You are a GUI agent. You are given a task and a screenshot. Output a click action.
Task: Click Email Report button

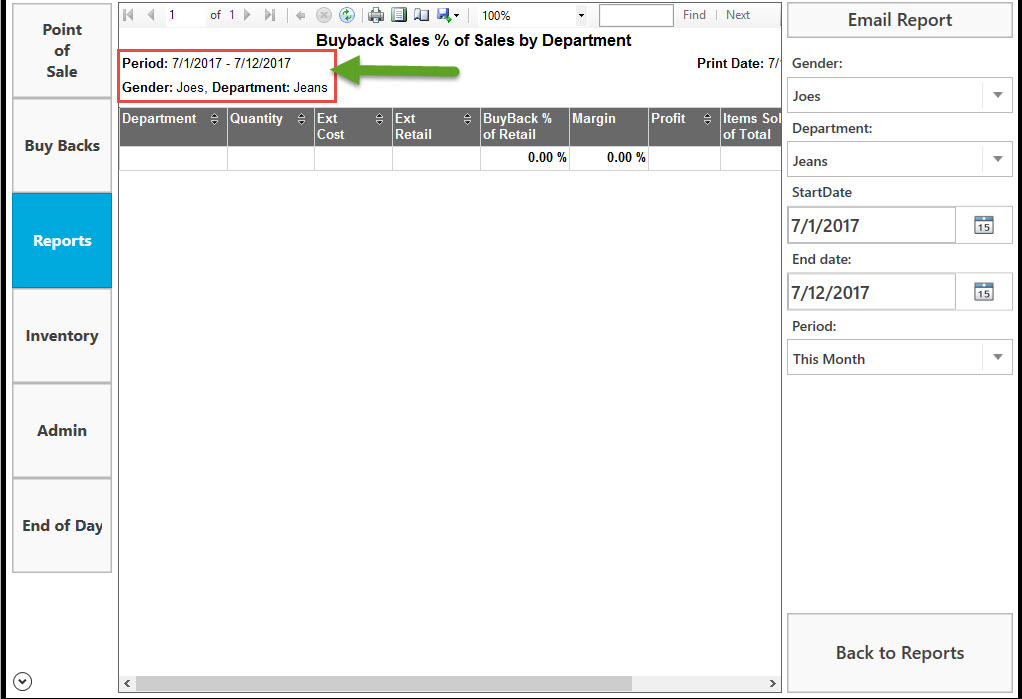coord(899,20)
